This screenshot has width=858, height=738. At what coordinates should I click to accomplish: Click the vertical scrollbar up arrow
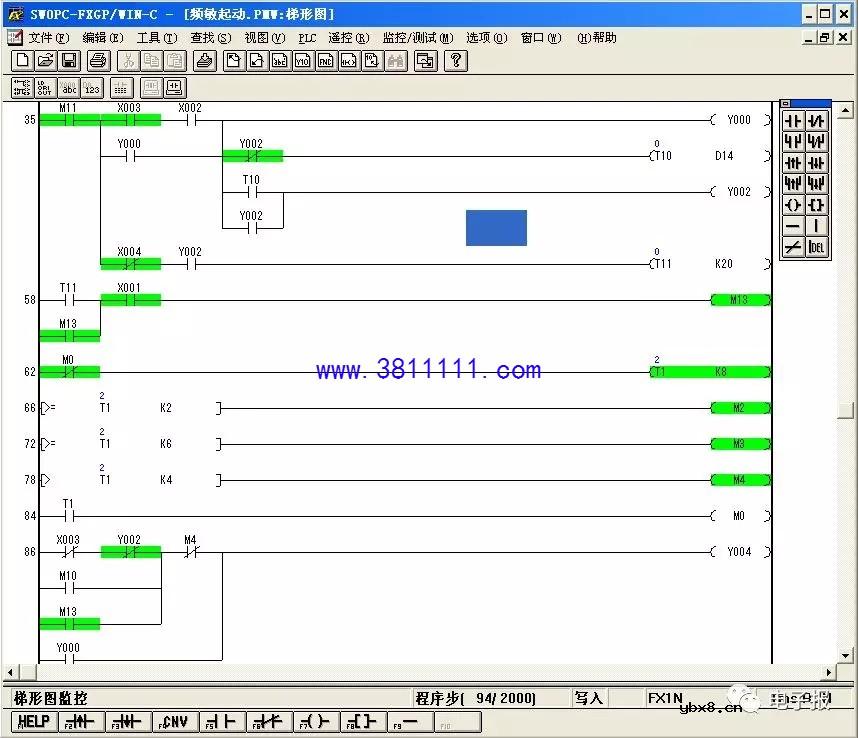point(846,110)
